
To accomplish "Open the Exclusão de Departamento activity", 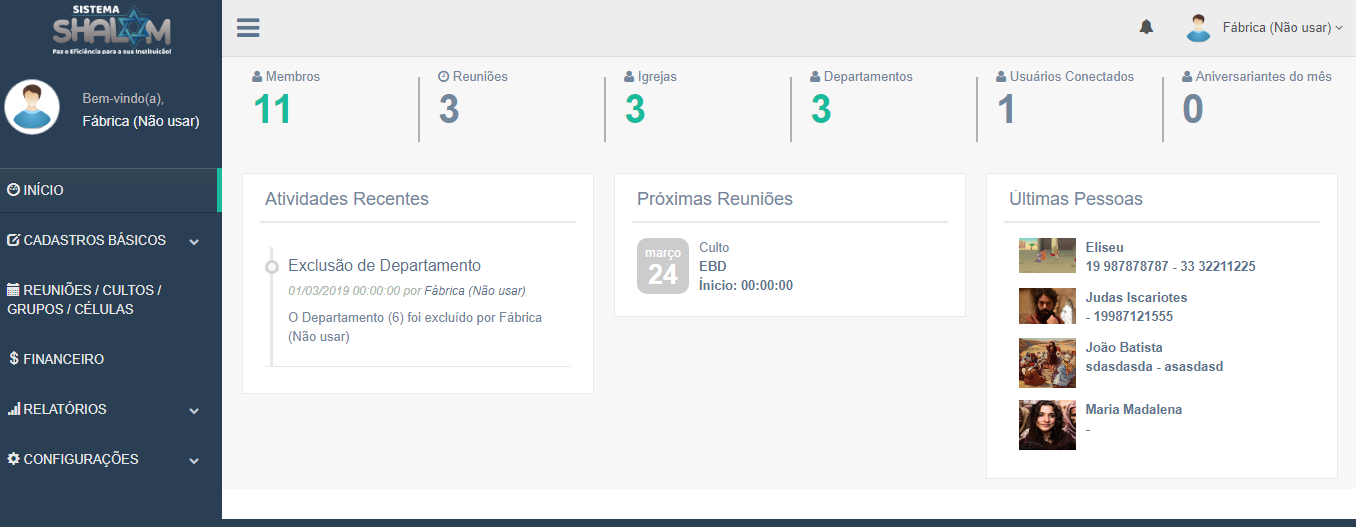I will pyautogui.click(x=384, y=265).
